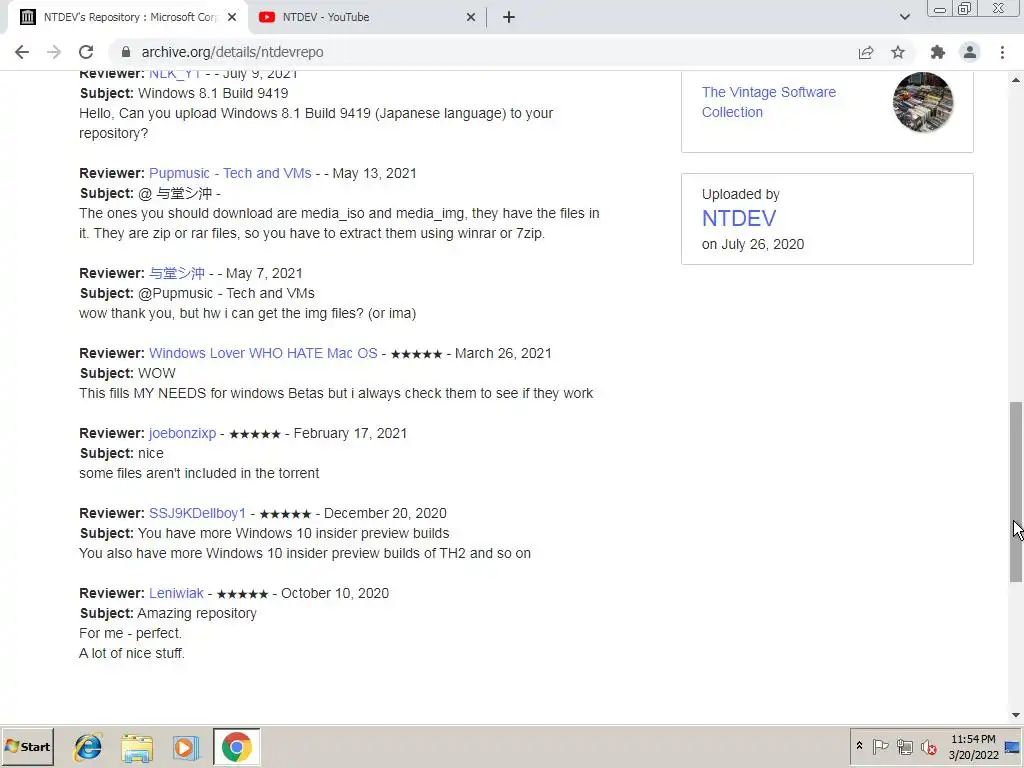Click the five-star rating beside joebonzixp
The height and width of the screenshot is (768, 1024).
coord(255,434)
